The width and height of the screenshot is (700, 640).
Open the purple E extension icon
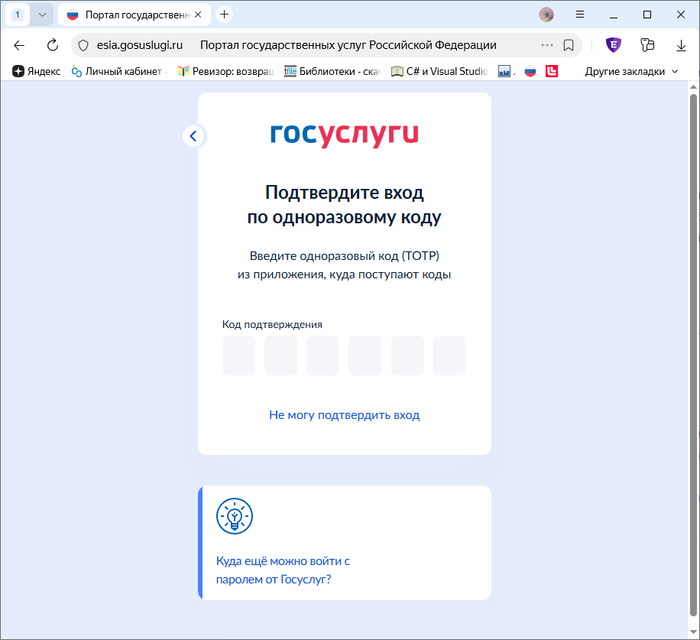tap(613, 45)
